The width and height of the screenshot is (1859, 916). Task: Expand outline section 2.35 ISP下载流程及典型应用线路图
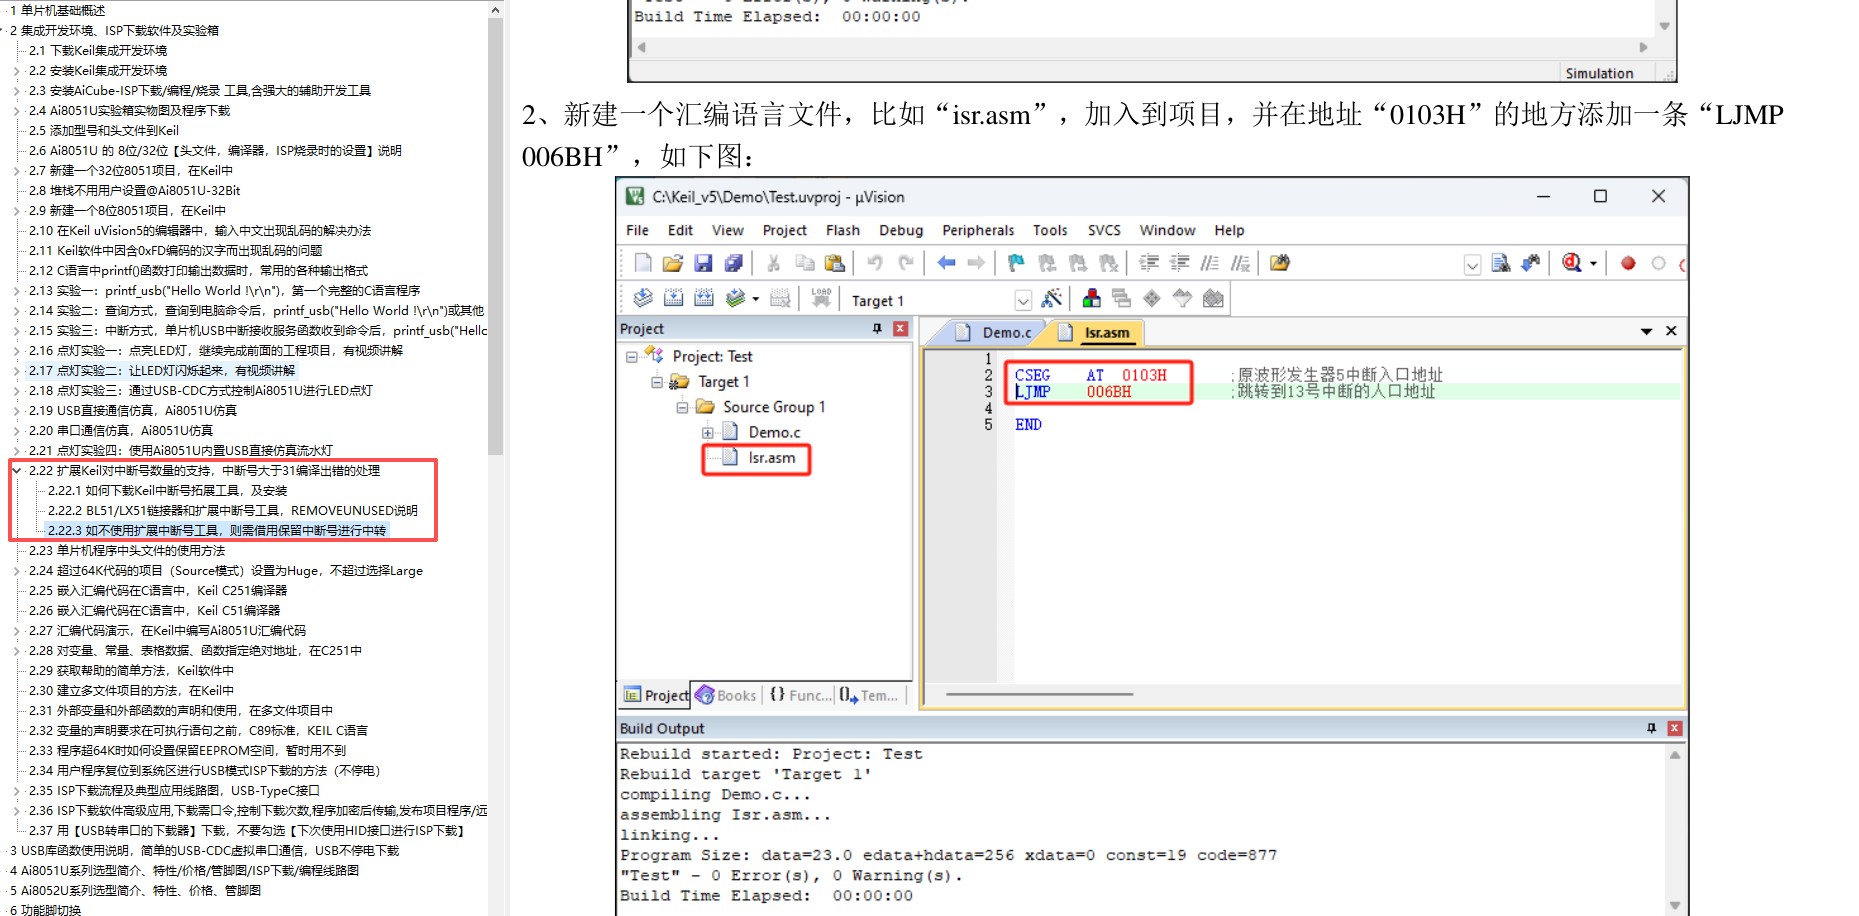tap(17, 790)
